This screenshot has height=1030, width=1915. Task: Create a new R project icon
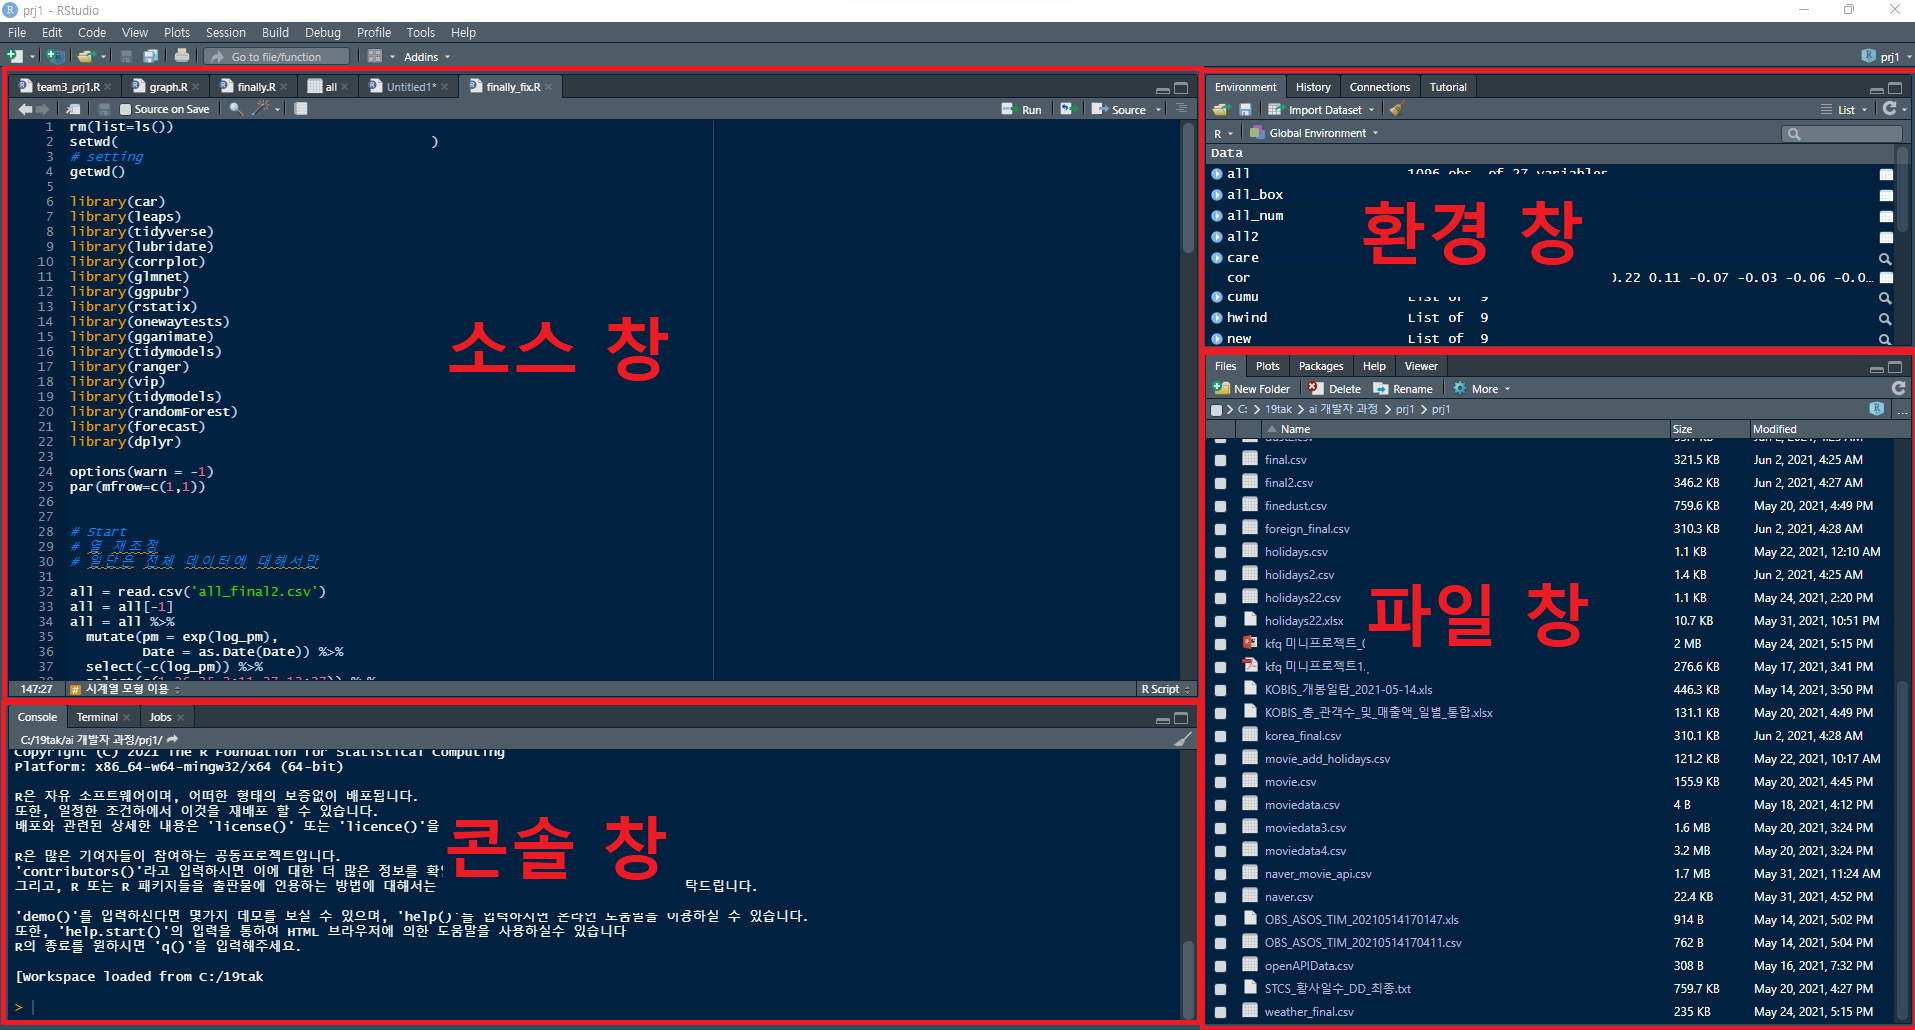[x=55, y=56]
